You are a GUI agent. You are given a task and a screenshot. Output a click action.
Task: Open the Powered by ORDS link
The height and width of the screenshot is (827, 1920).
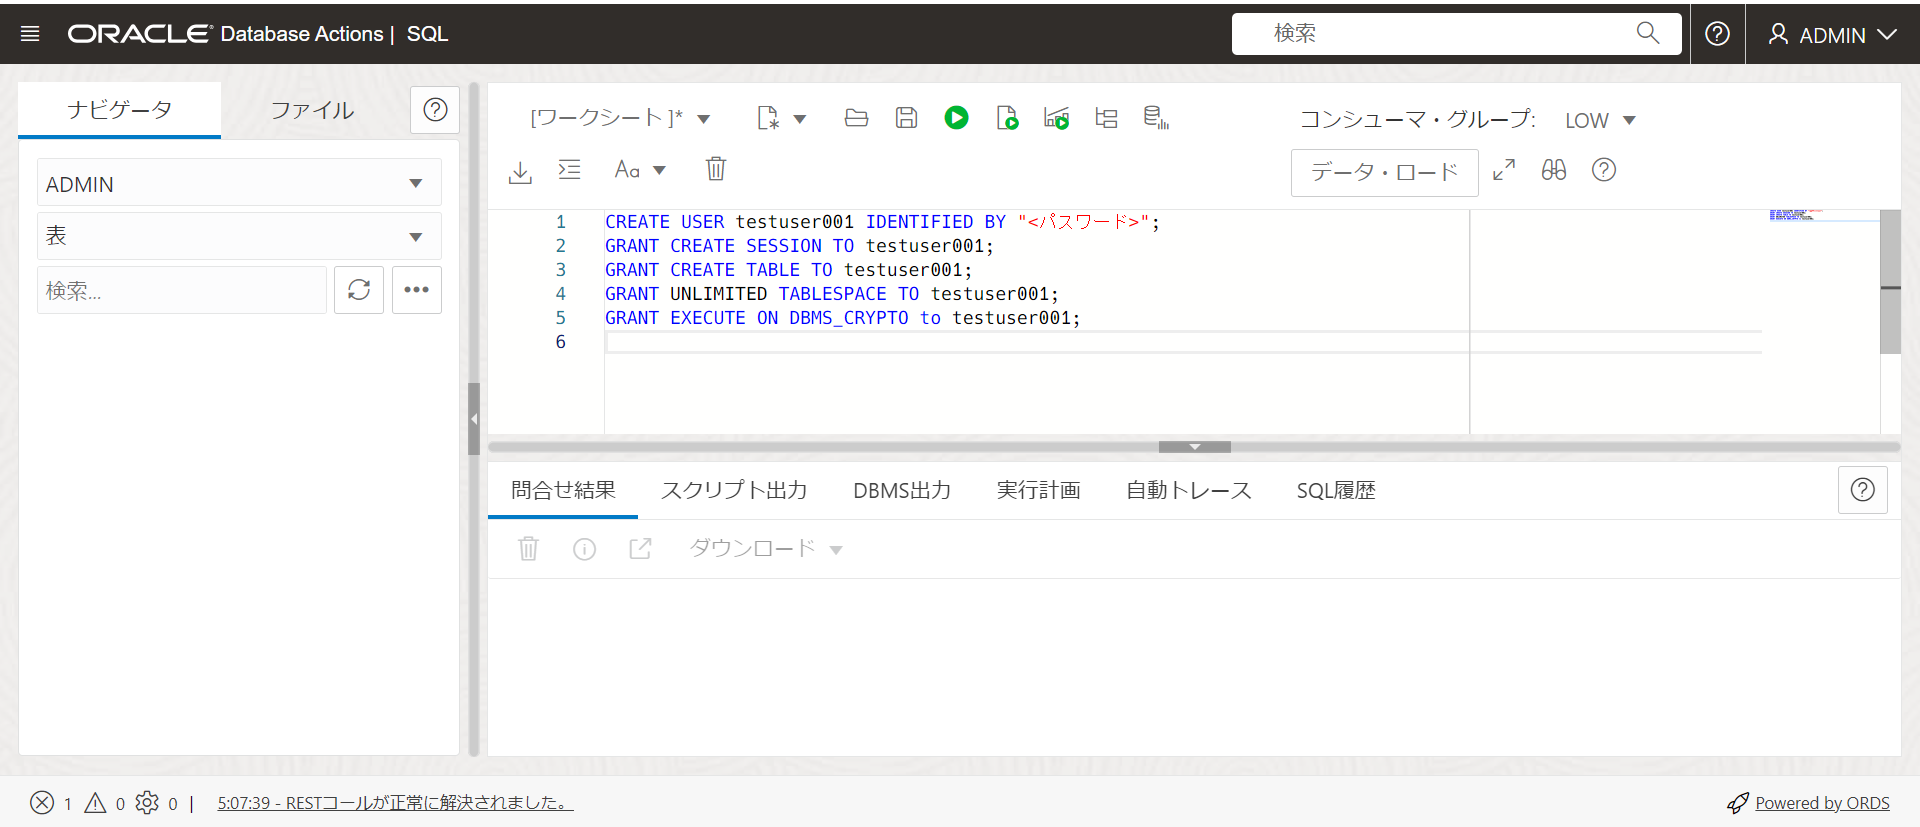click(x=1822, y=803)
